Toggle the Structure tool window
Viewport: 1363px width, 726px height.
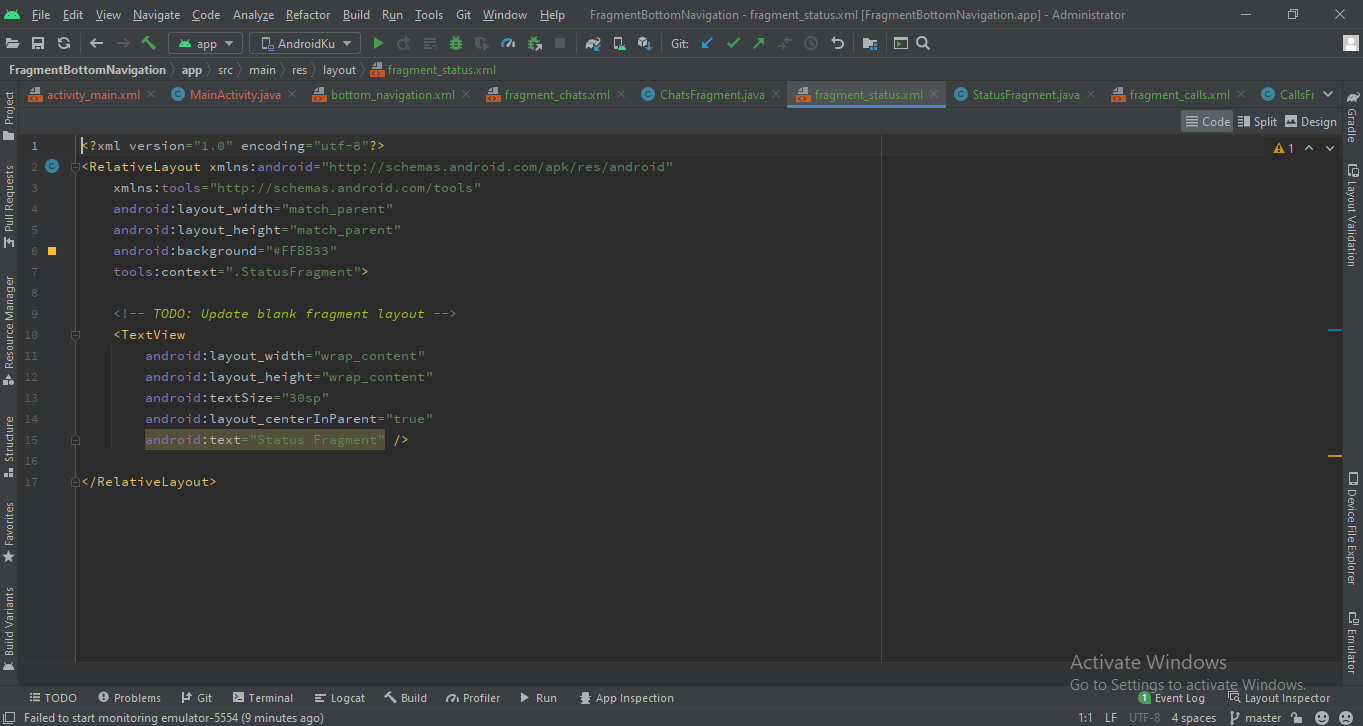(9, 447)
